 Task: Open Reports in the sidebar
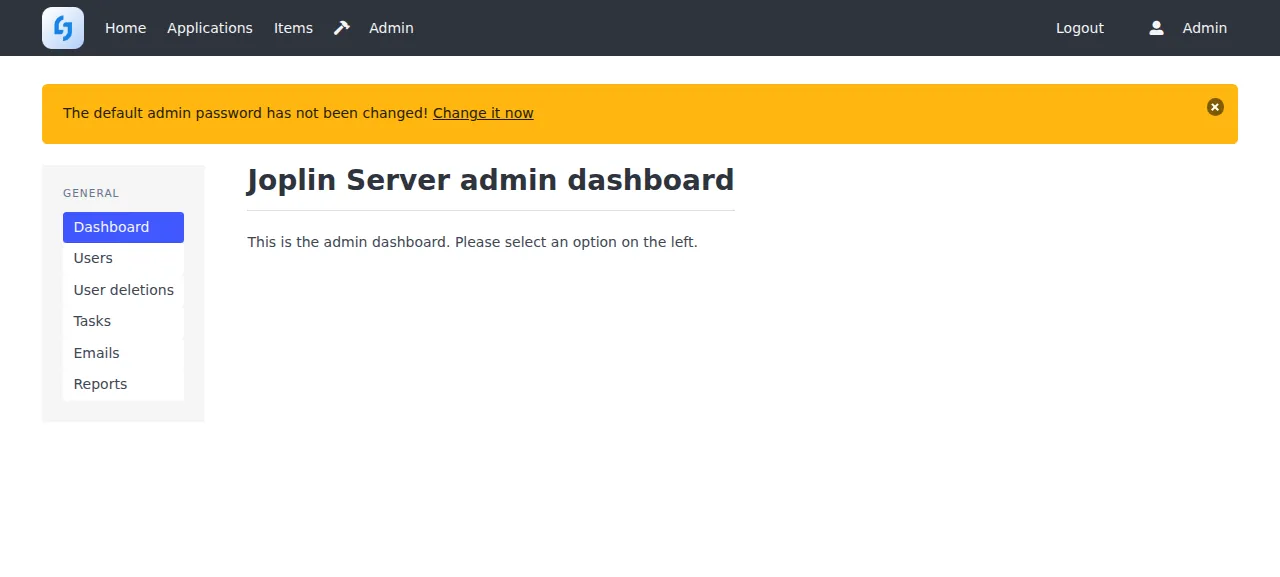click(x=123, y=384)
